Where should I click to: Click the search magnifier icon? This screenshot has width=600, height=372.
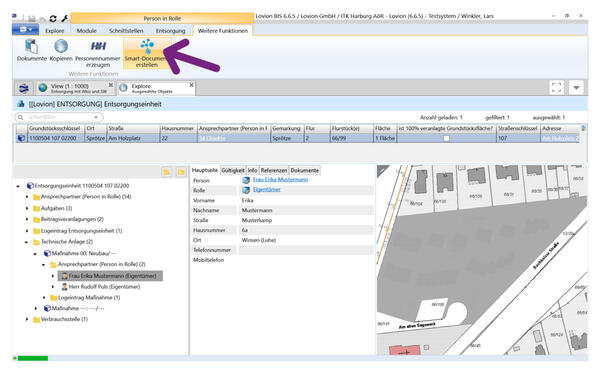coord(21,117)
